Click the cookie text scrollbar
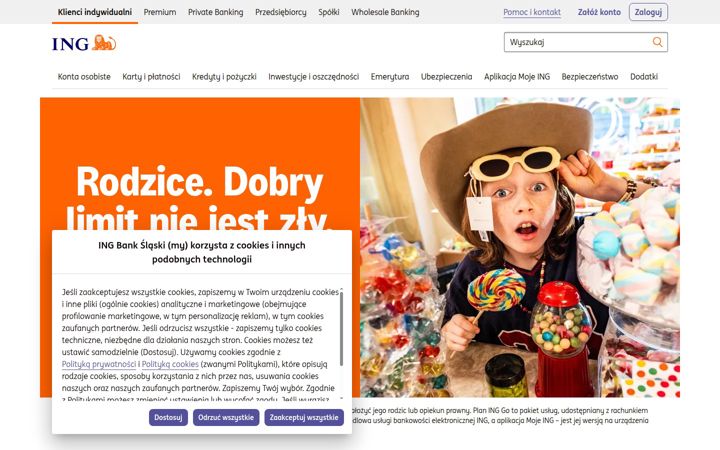720x450 pixels. click(342, 328)
